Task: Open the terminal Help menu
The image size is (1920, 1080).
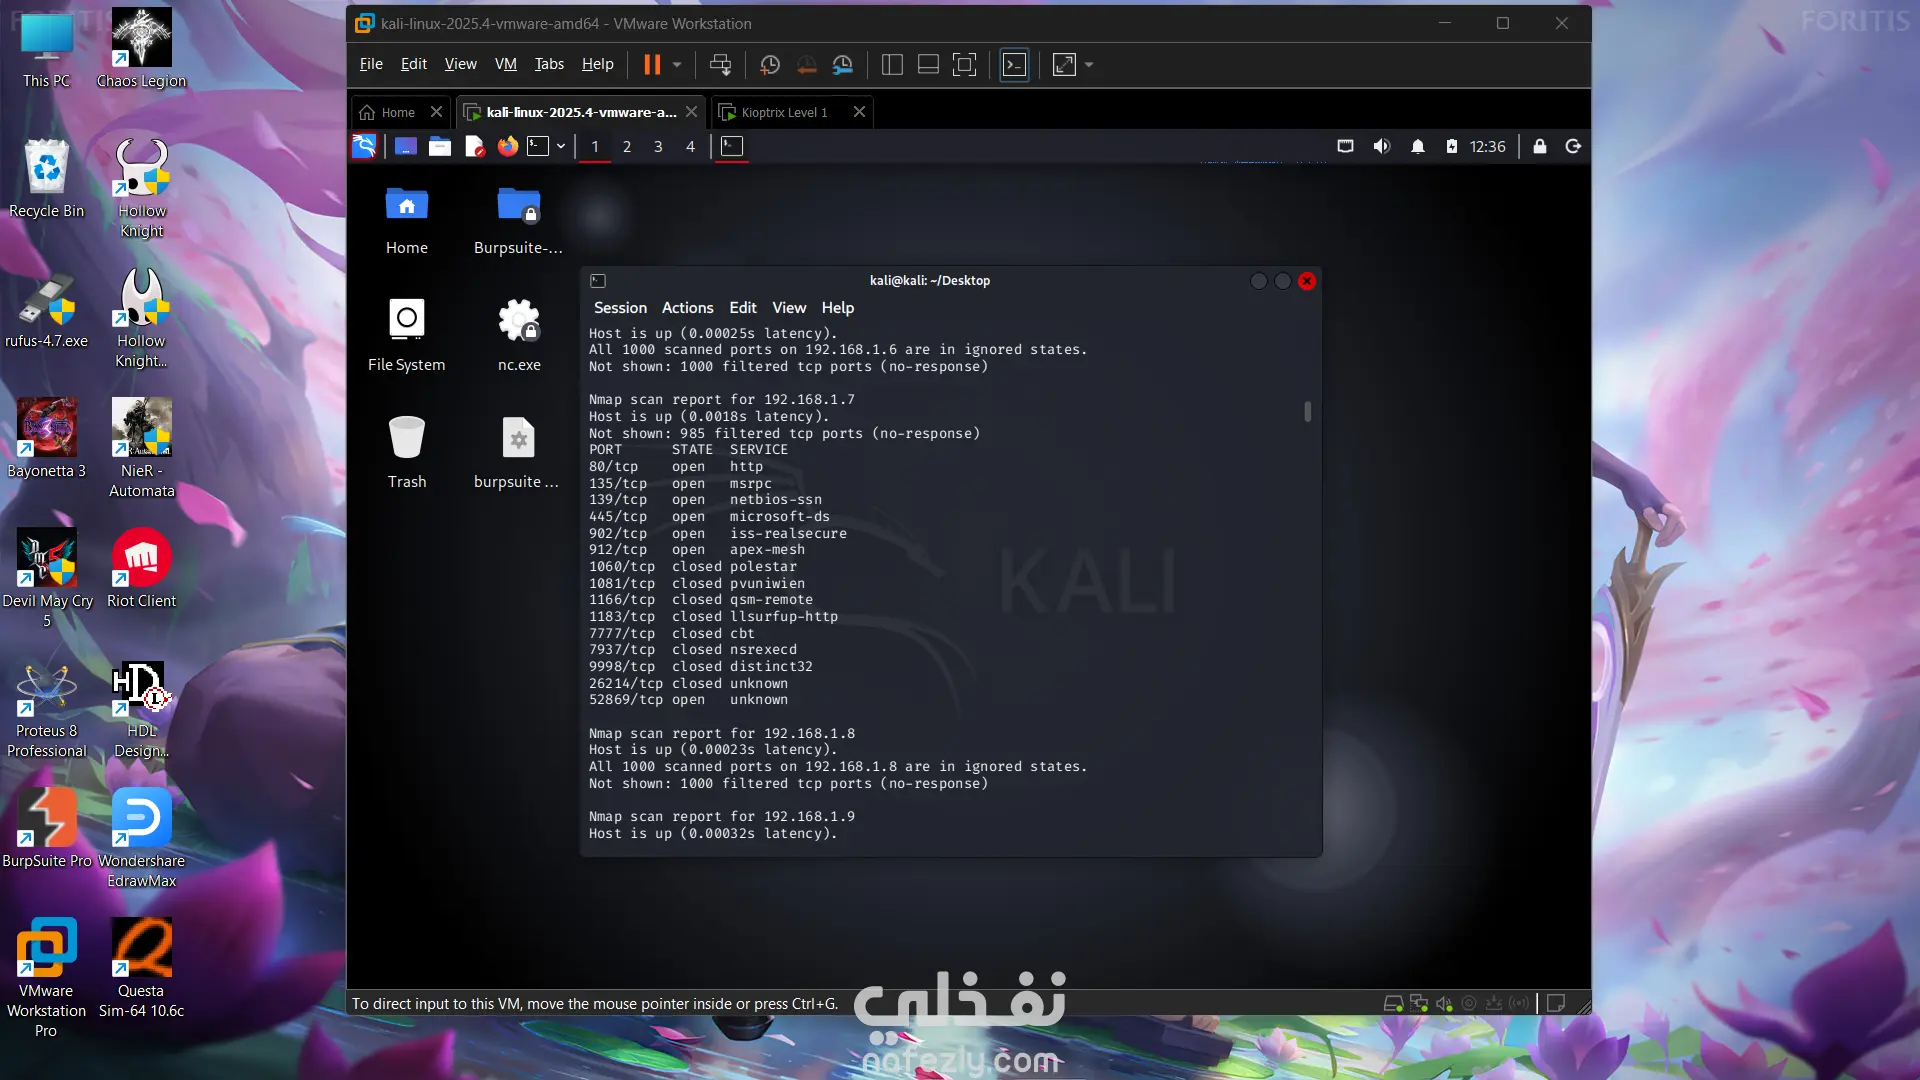Action: pyautogui.click(x=838, y=308)
